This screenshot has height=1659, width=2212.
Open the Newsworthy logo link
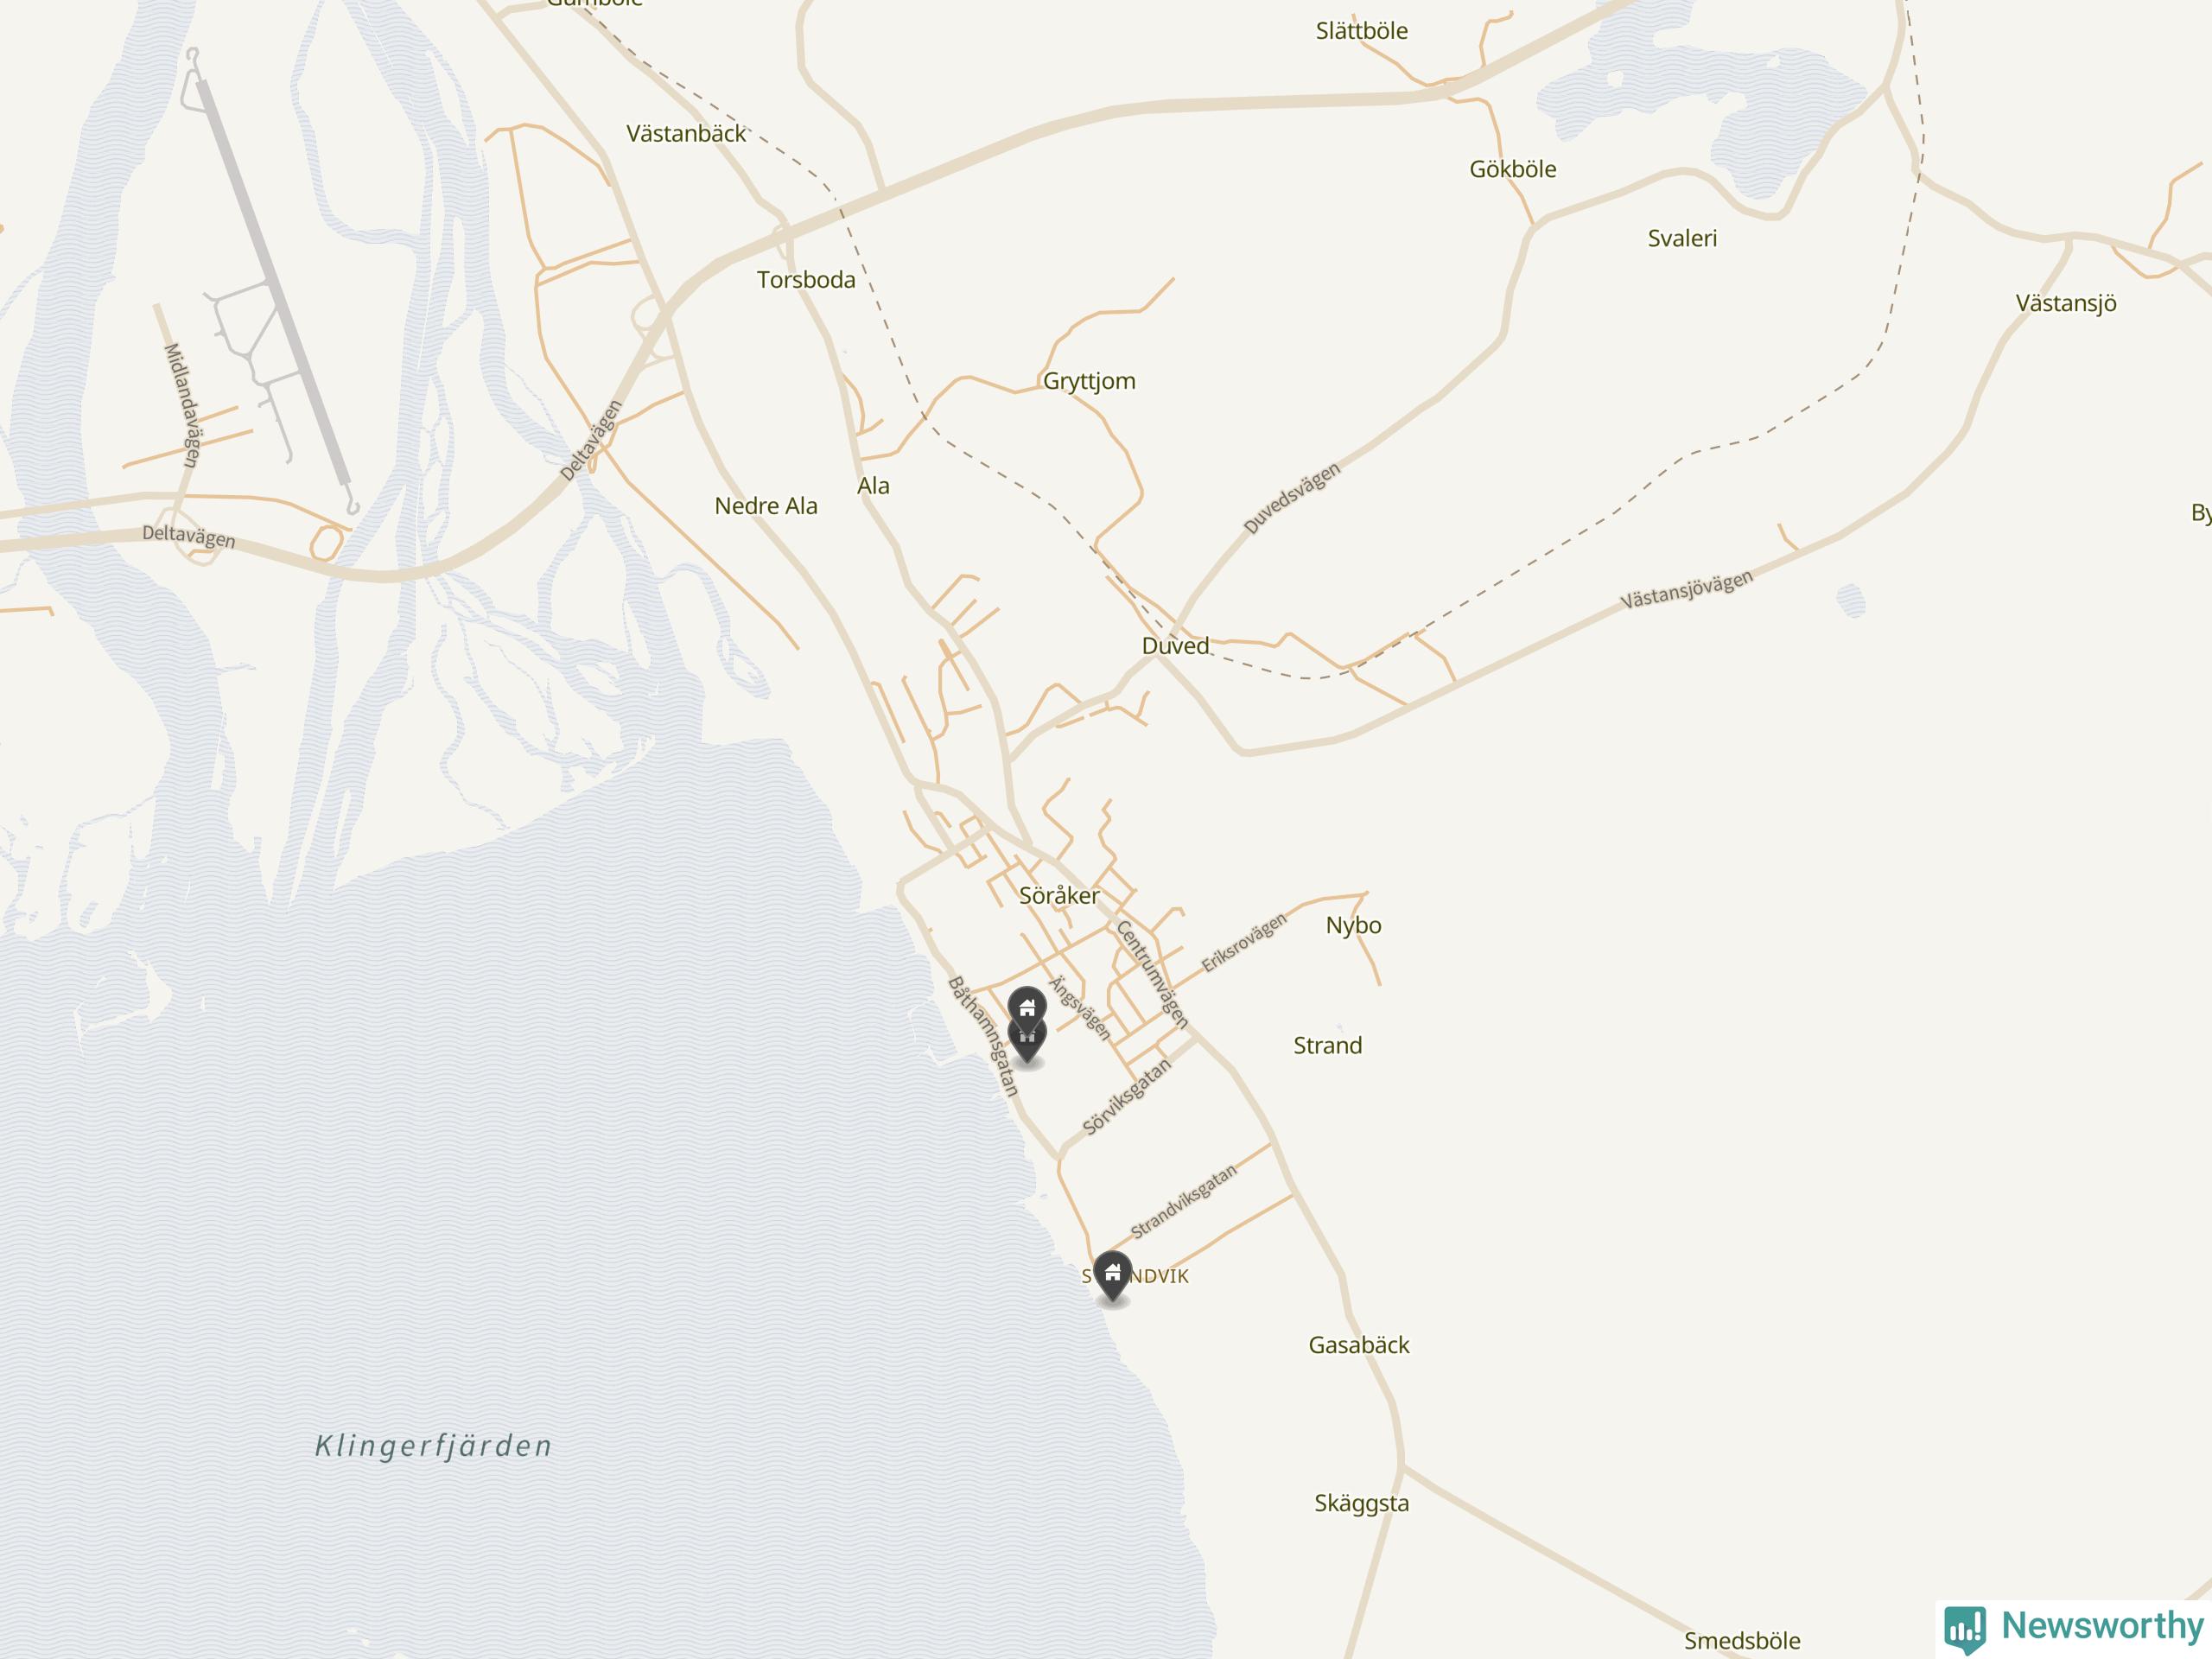pyautogui.click(x=2075, y=1626)
